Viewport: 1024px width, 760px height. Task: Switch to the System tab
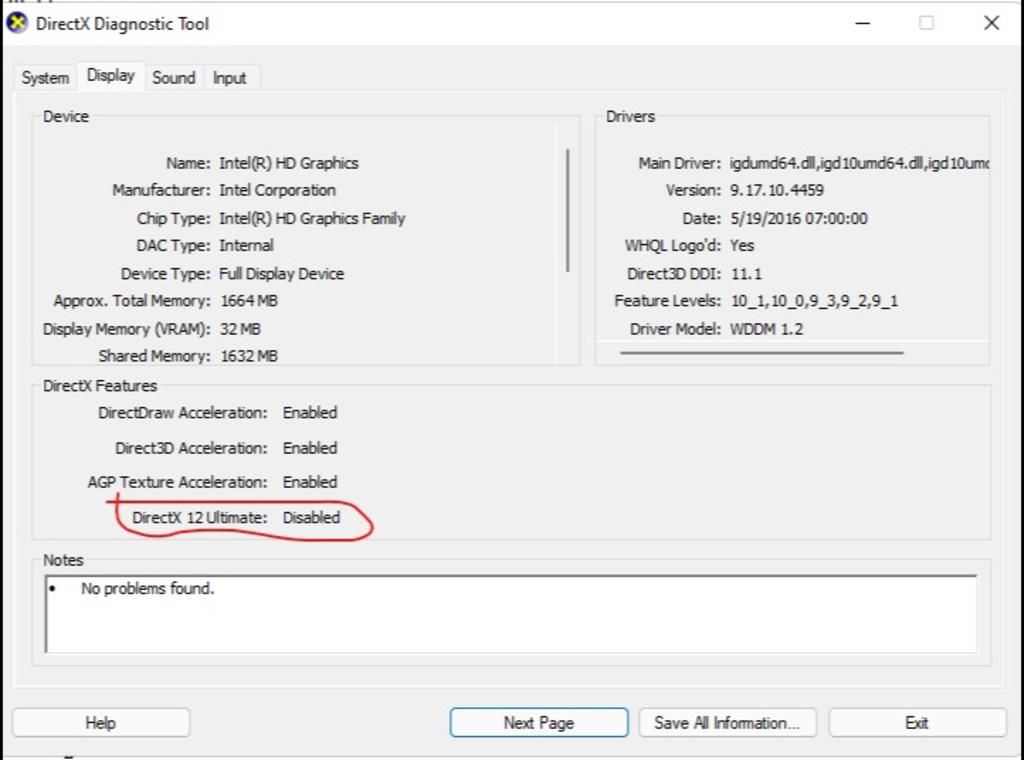pyautogui.click(x=45, y=78)
